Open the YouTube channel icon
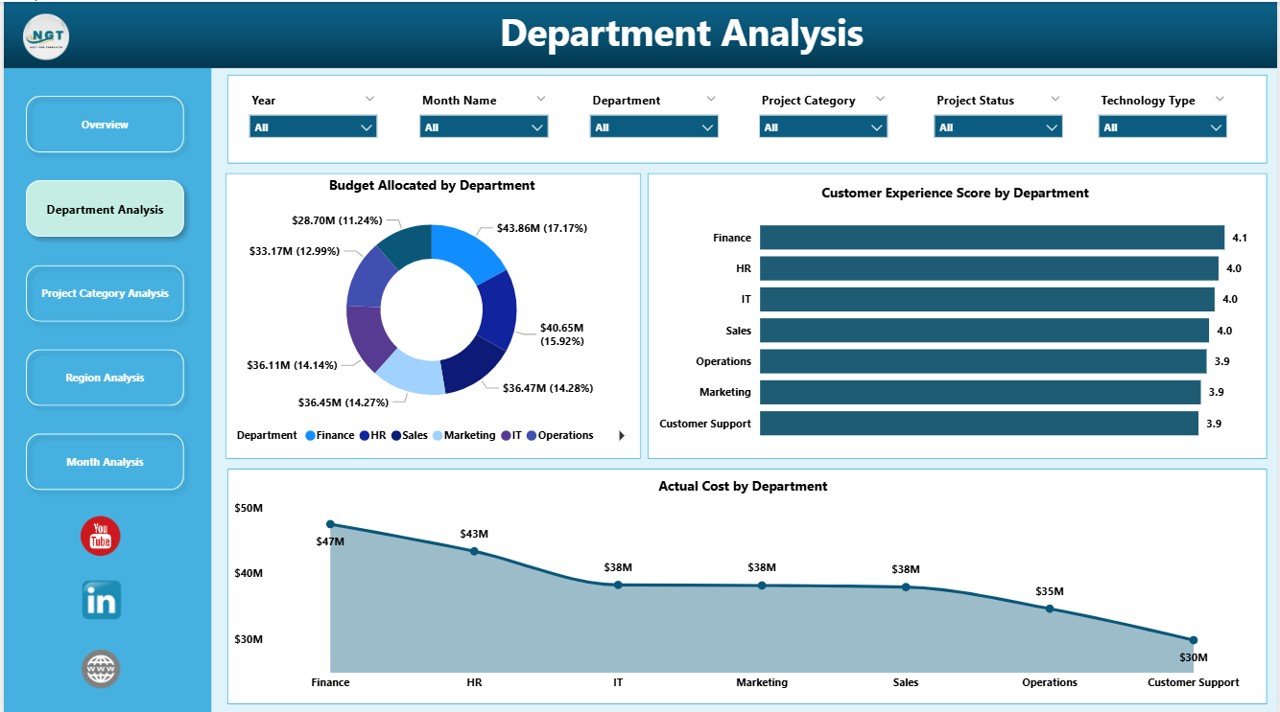This screenshot has height=712, width=1280. point(100,537)
